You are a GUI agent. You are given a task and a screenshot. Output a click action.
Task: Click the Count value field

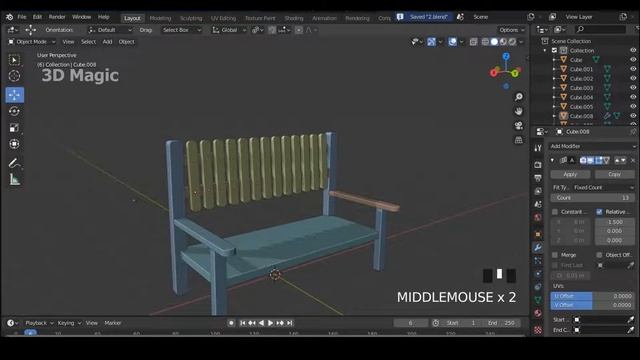tap(593, 198)
